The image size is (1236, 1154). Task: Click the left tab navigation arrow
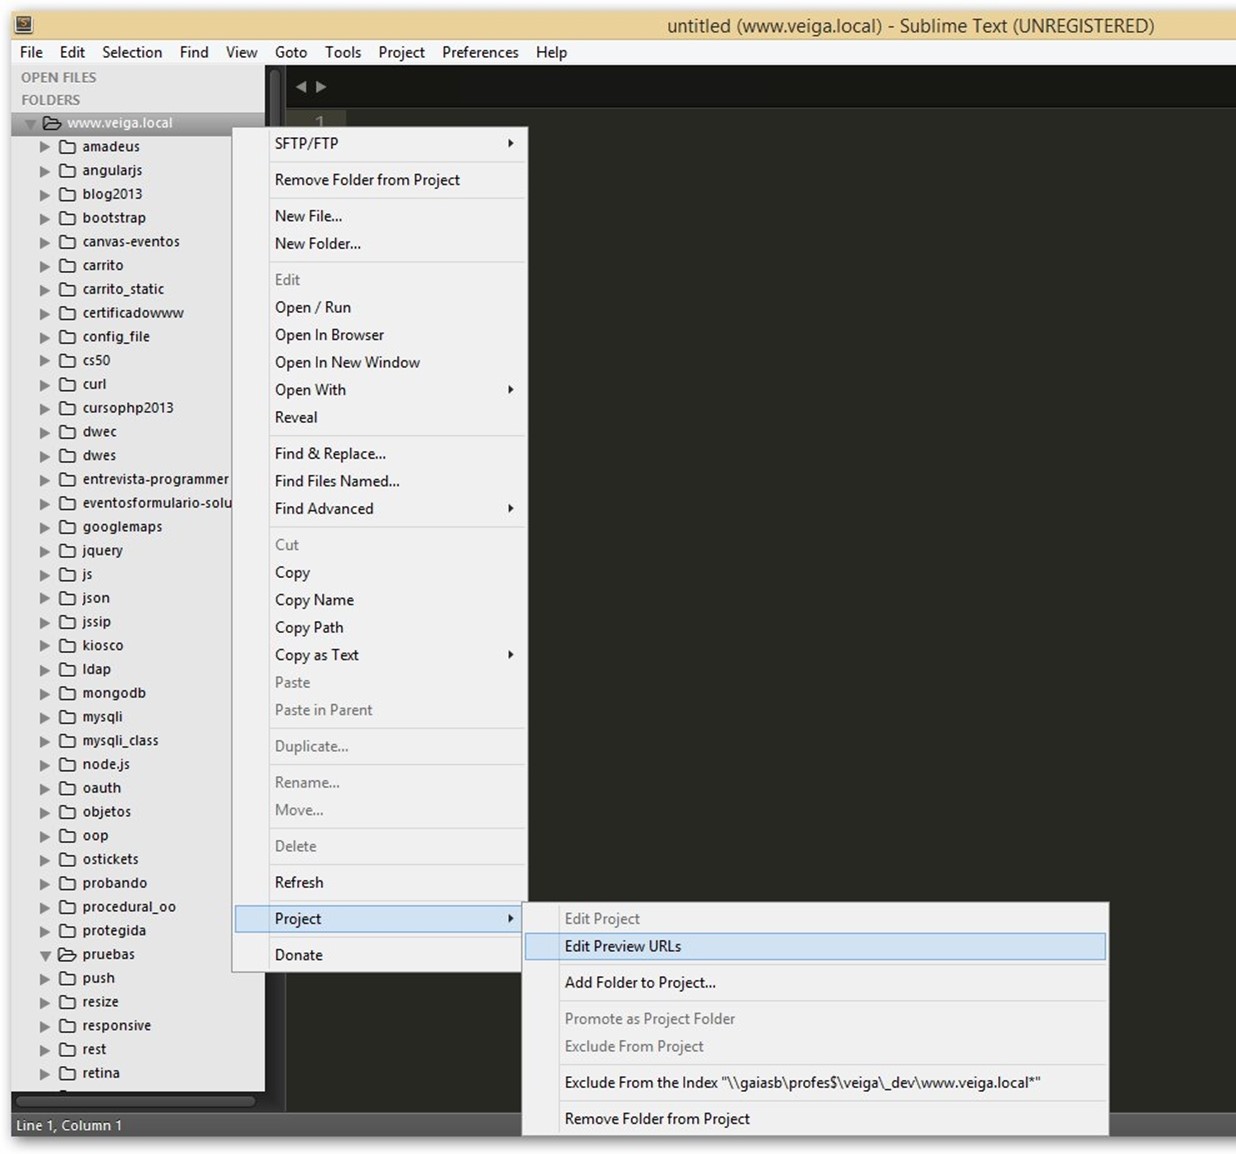click(301, 87)
